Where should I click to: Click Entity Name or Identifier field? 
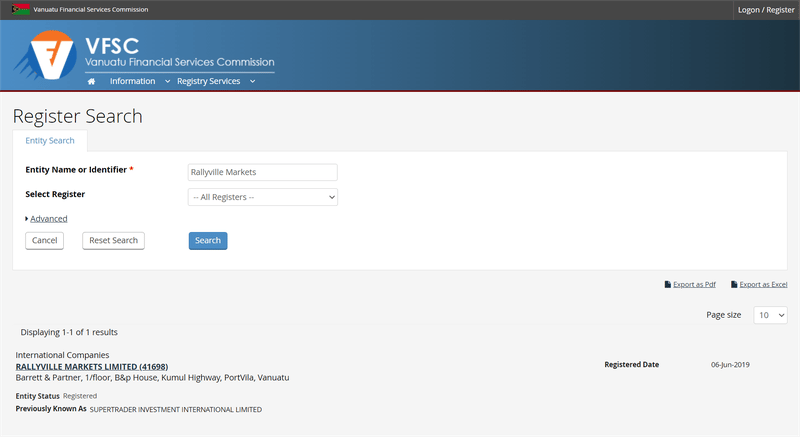(262, 172)
